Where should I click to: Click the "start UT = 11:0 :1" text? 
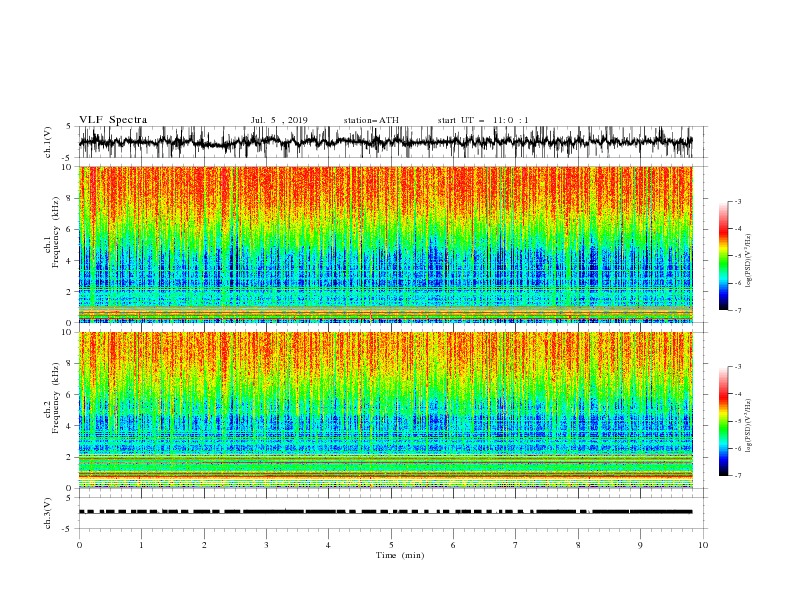click(483, 120)
